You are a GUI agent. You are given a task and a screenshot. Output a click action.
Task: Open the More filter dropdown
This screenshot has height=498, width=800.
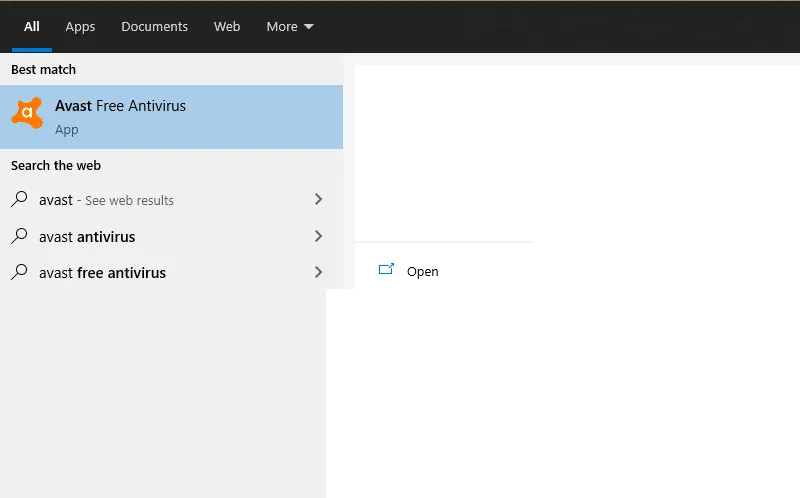click(290, 27)
